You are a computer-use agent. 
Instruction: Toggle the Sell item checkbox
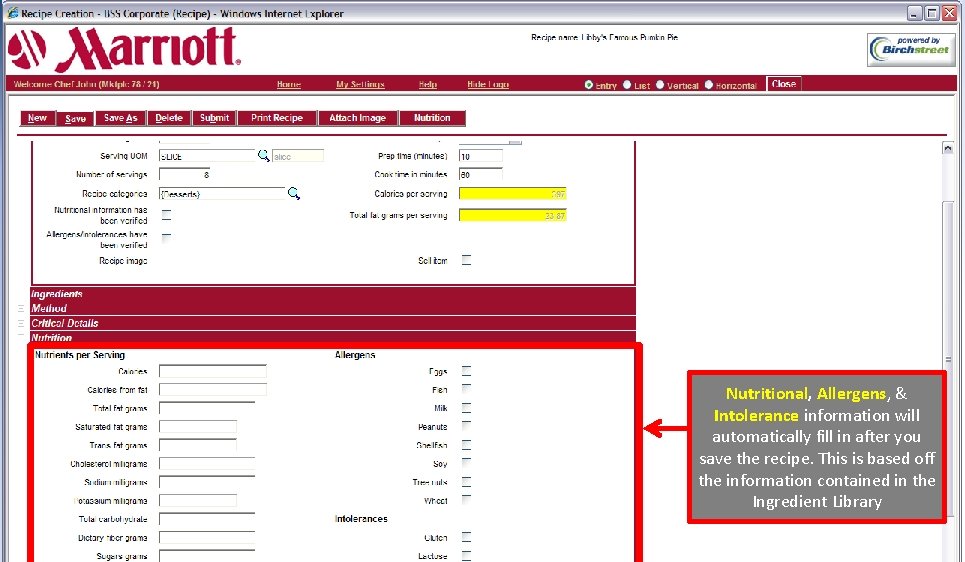(x=466, y=260)
